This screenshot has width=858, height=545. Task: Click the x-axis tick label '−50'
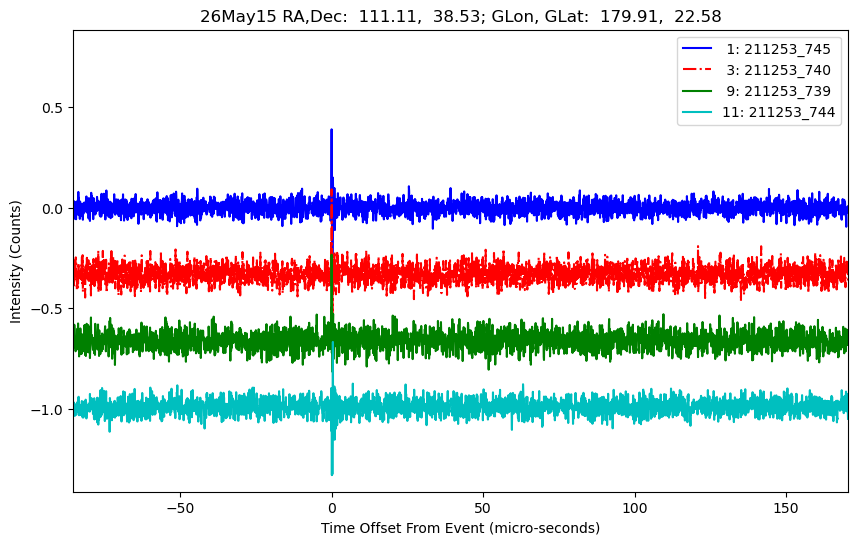180,508
